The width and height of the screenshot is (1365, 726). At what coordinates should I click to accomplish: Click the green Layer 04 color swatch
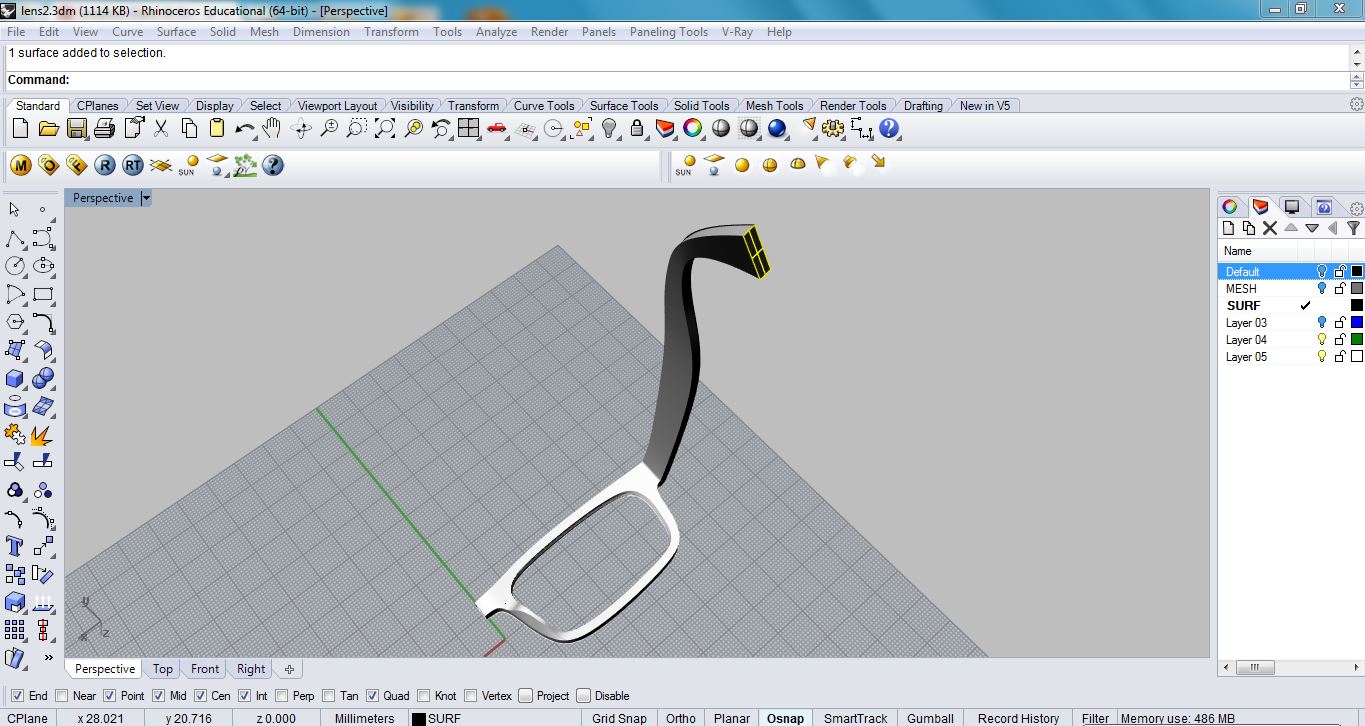tap(1357, 340)
